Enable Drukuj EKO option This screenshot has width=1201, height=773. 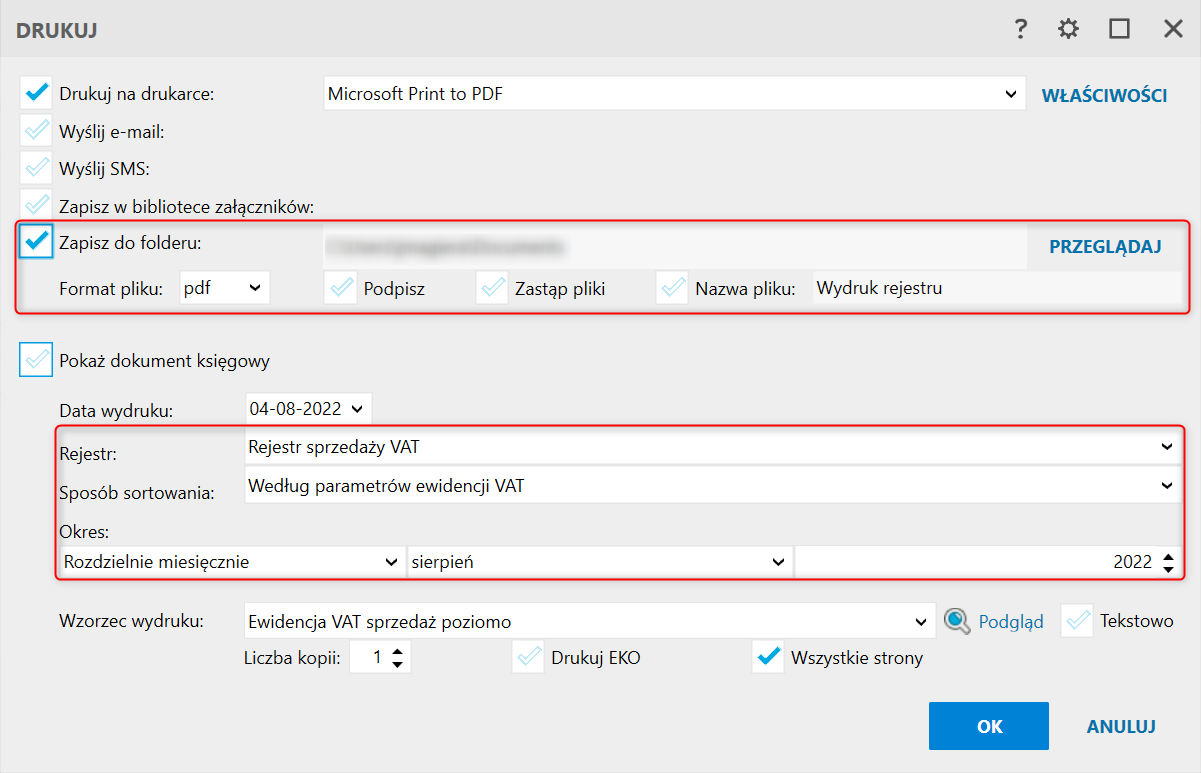(527, 658)
